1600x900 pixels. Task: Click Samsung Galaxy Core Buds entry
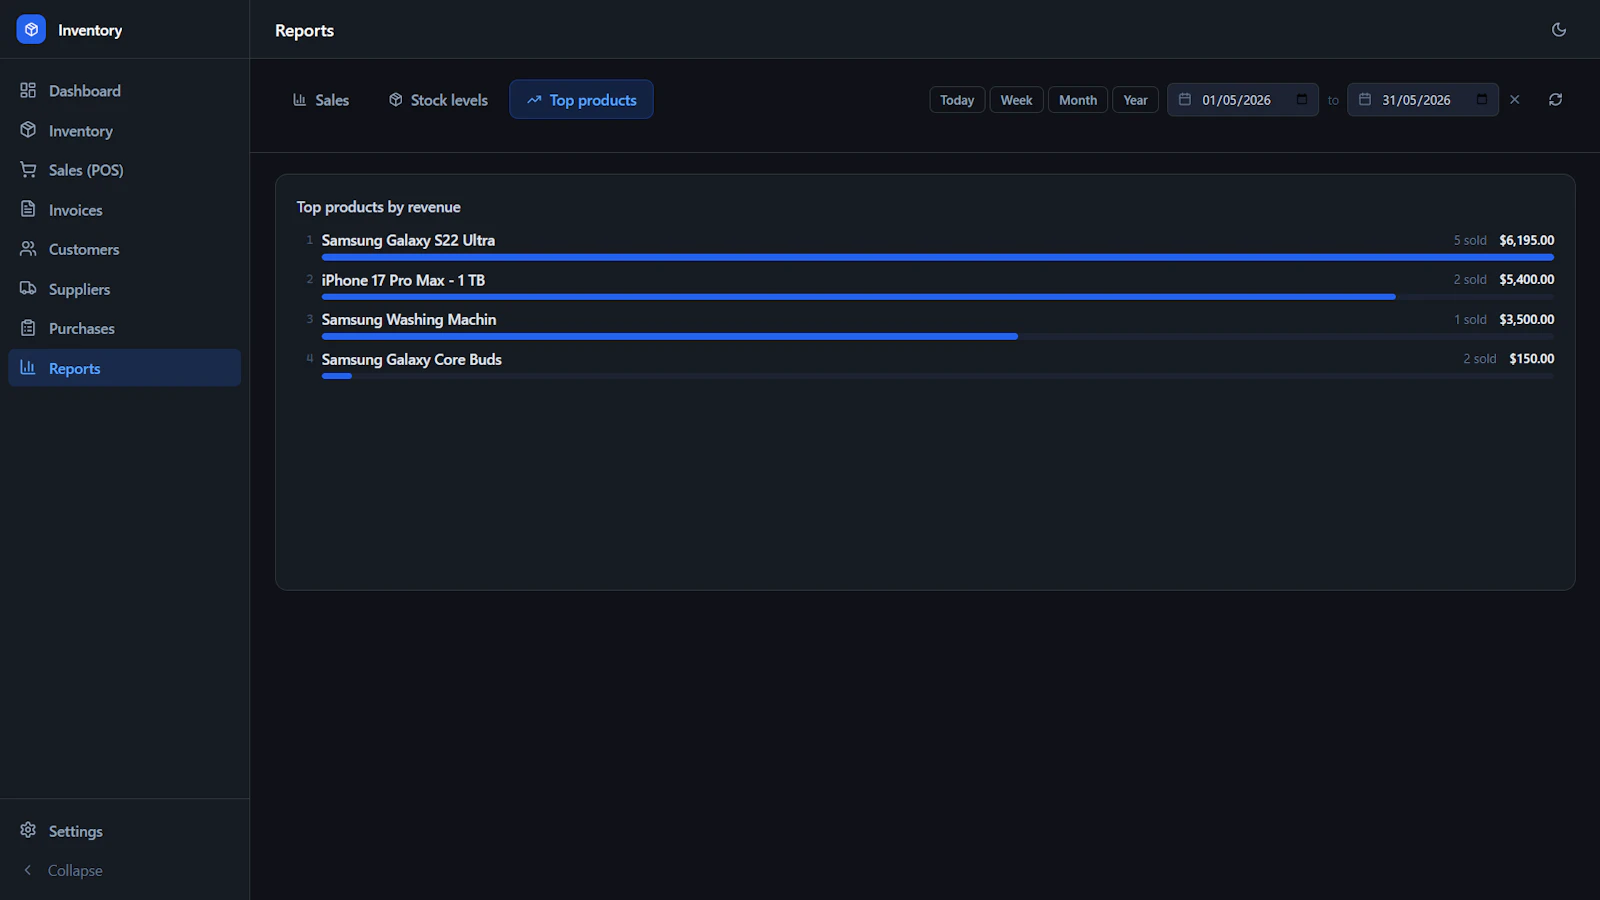412,360
